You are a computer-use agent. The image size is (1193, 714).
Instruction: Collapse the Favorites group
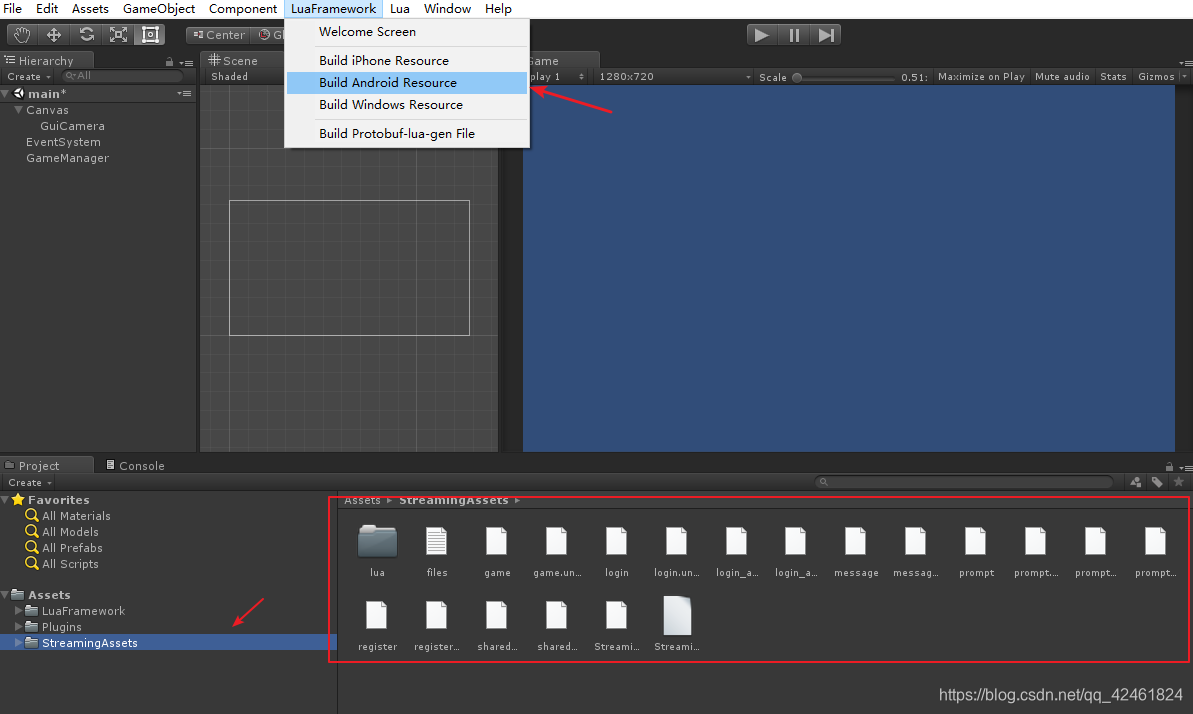[x=5, y=499]
